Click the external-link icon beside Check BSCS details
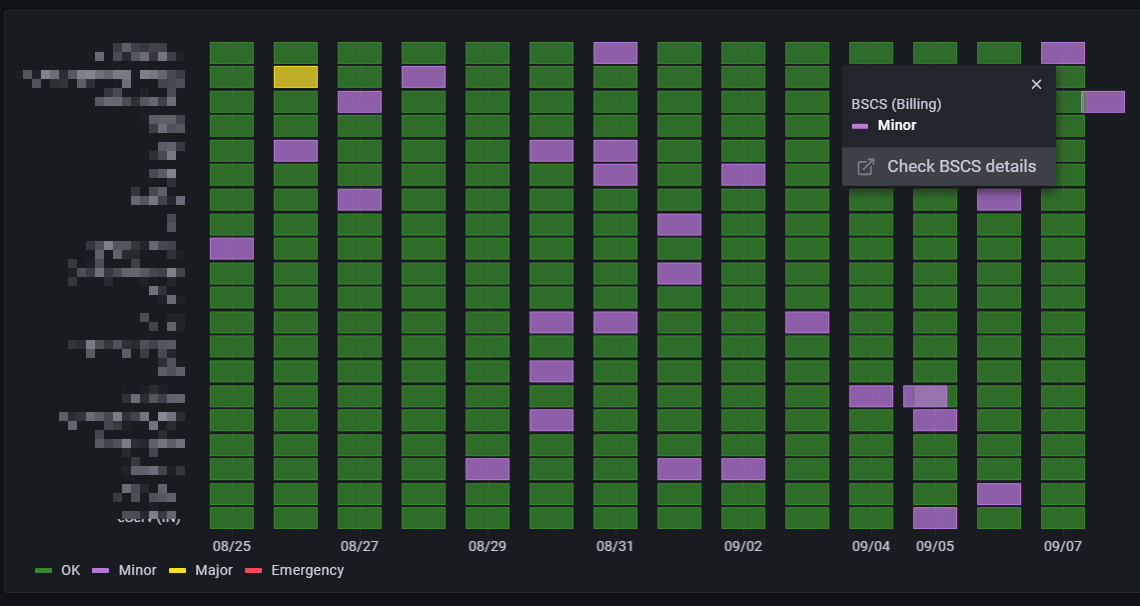Image resolution: width=1140 pixels, height=606 pixels. pos(864,166)
